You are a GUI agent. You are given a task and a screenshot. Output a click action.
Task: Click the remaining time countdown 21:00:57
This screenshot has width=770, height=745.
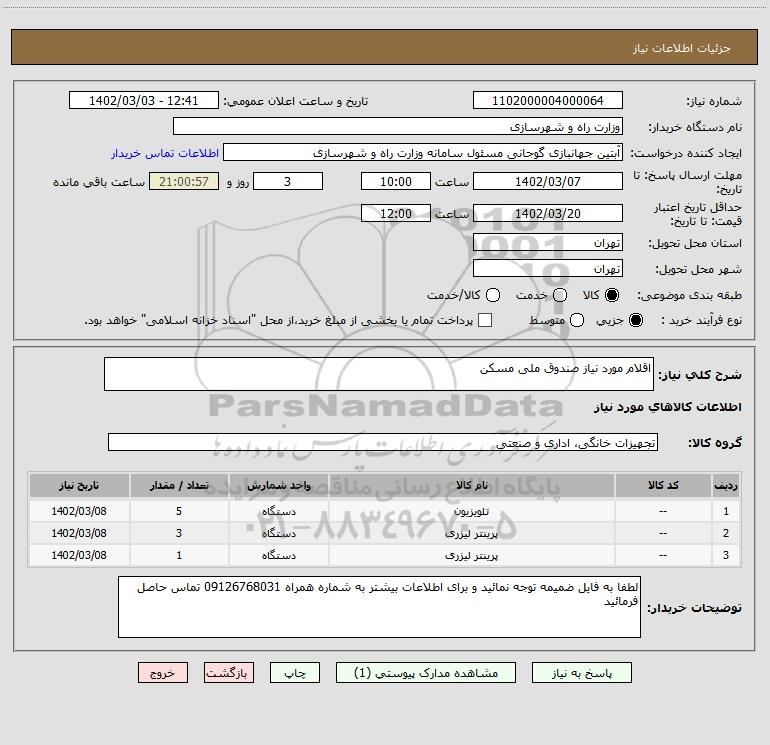click(184, 182)
